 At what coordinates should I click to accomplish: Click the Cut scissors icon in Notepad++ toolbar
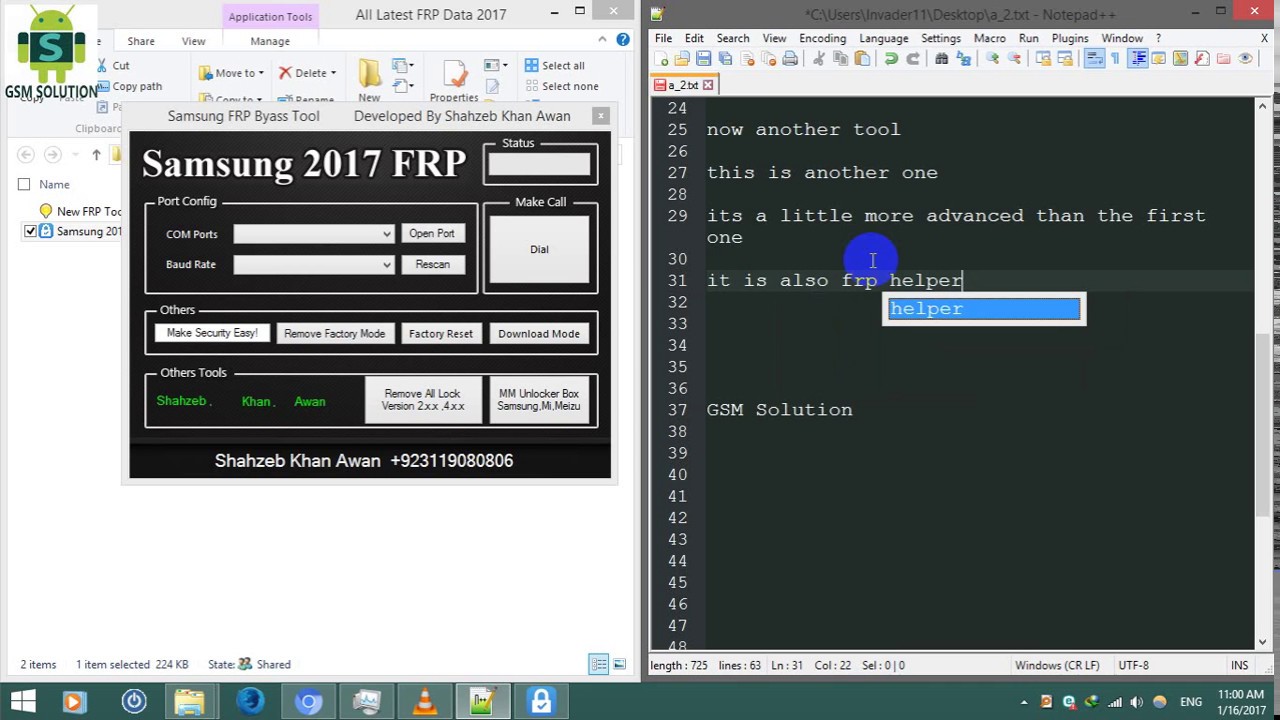point(819,59)
